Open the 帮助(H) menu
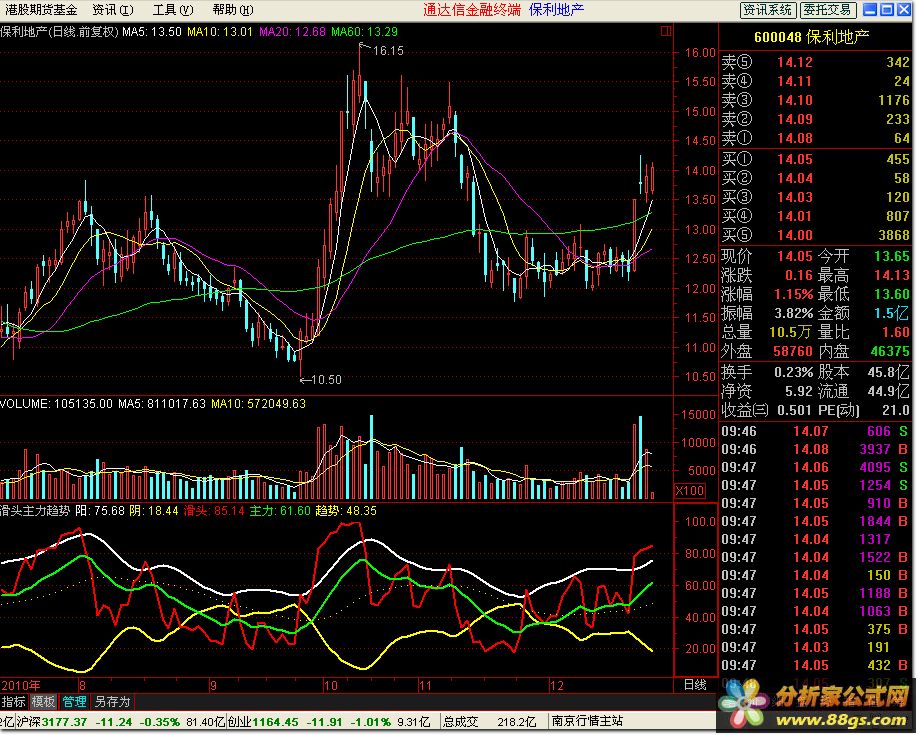This screenshot has width=918, height=735. (x=232, y=10)
